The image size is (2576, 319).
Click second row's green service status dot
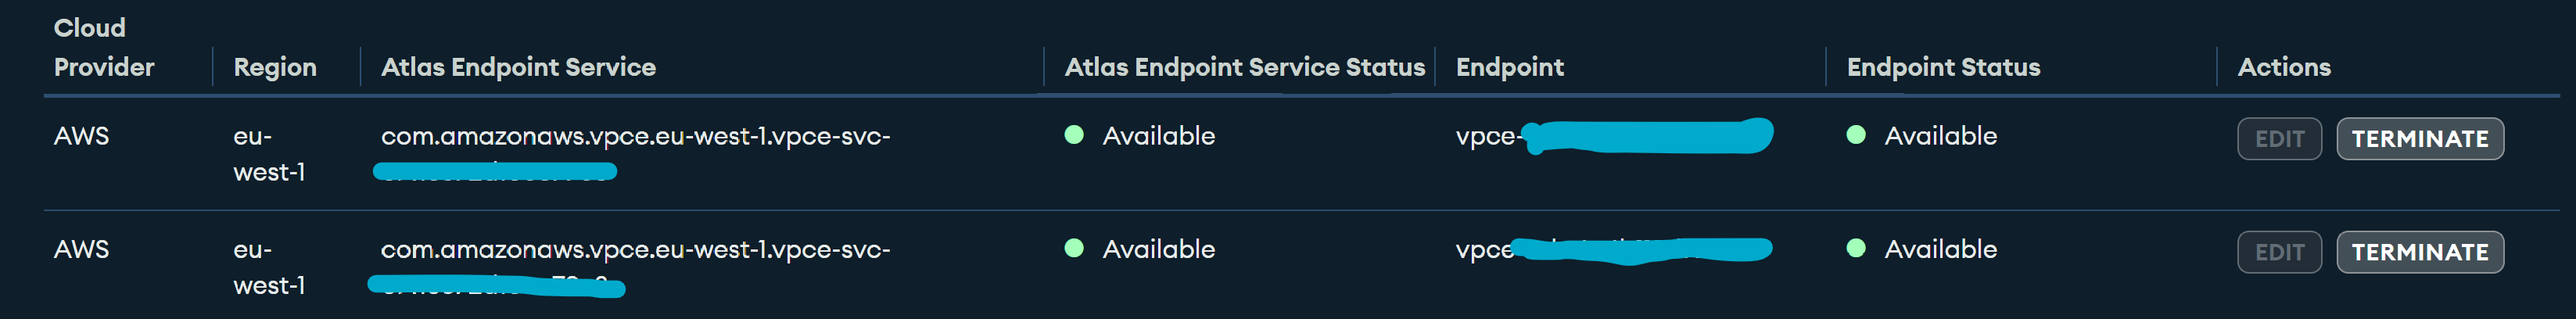[1074, 248]
